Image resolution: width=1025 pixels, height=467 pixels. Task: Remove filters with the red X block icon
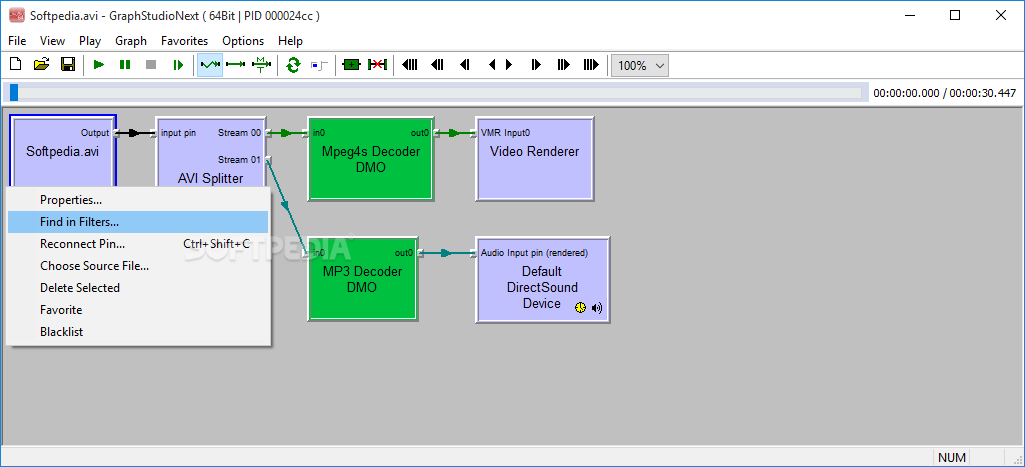(x=377, y=65)
